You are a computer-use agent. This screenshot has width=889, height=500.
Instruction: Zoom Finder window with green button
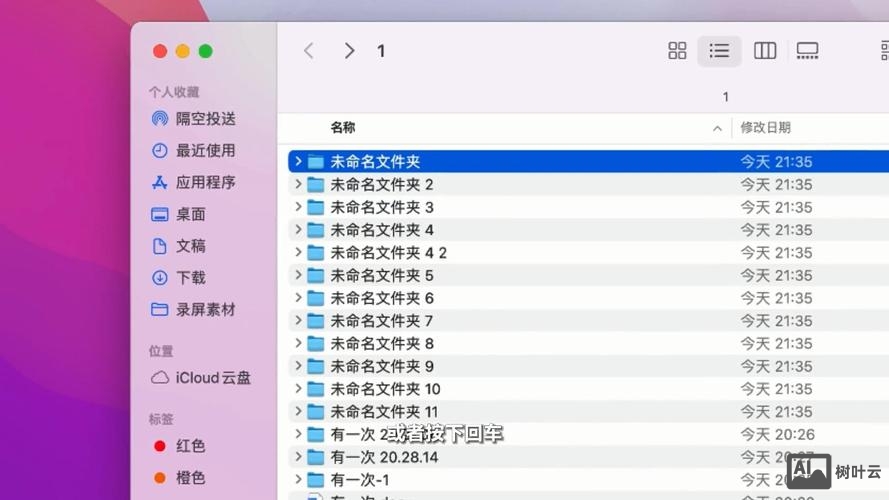pyautogui.click(x=206, y=52)
